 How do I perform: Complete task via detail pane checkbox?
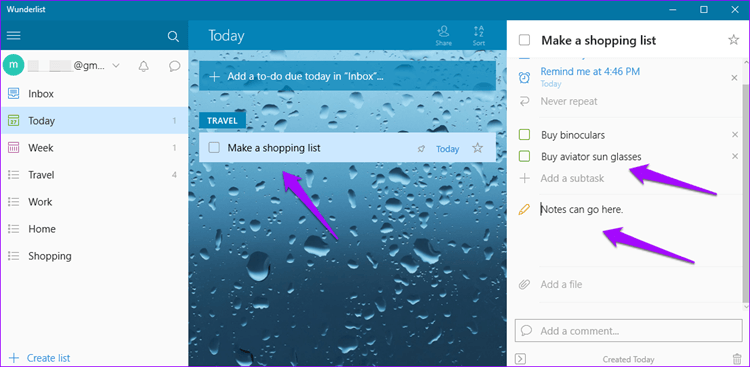[x=525, y=40]
